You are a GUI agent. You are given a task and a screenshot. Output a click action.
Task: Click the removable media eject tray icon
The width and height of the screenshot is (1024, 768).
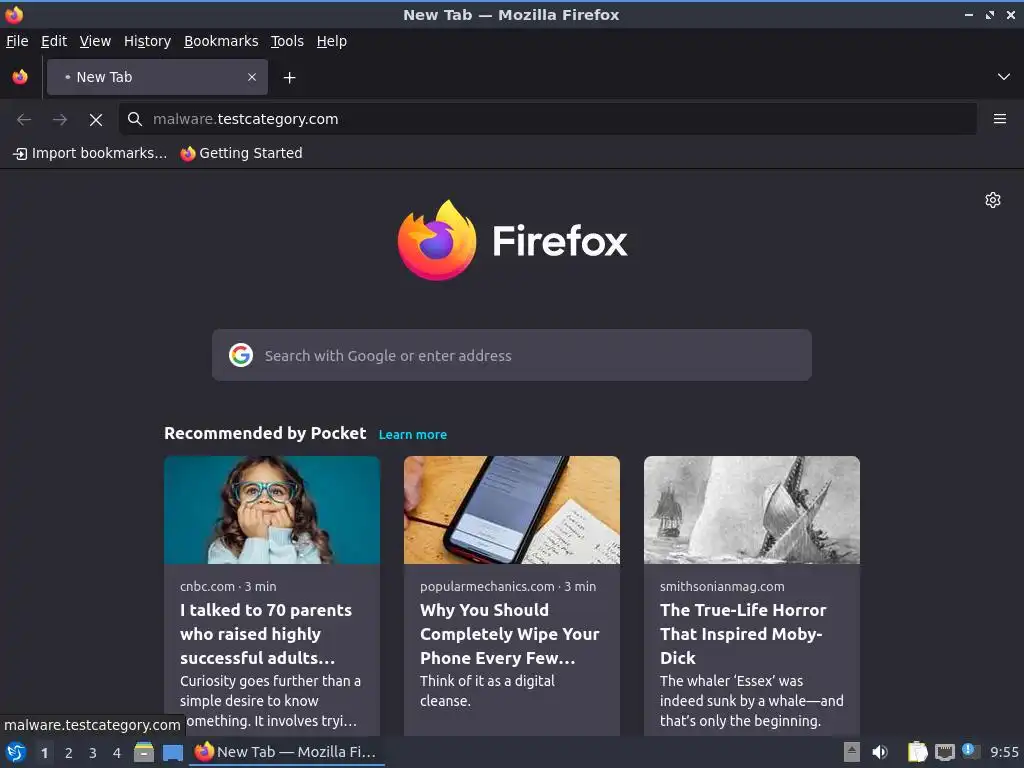pos(851,752)
